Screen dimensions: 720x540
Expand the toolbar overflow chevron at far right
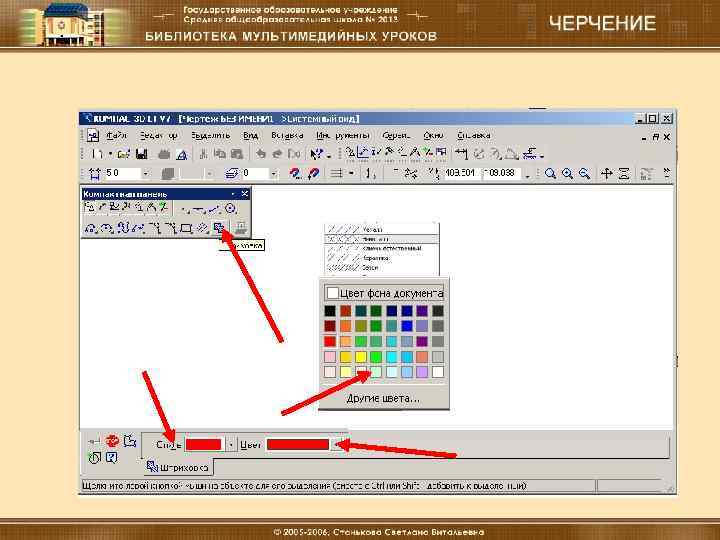click(x=667, y=174)
